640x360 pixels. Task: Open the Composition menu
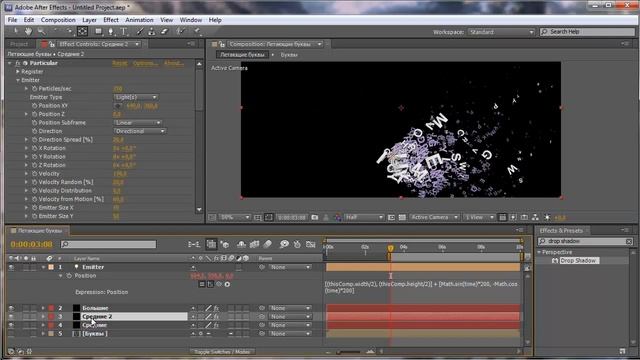[58, 20]
